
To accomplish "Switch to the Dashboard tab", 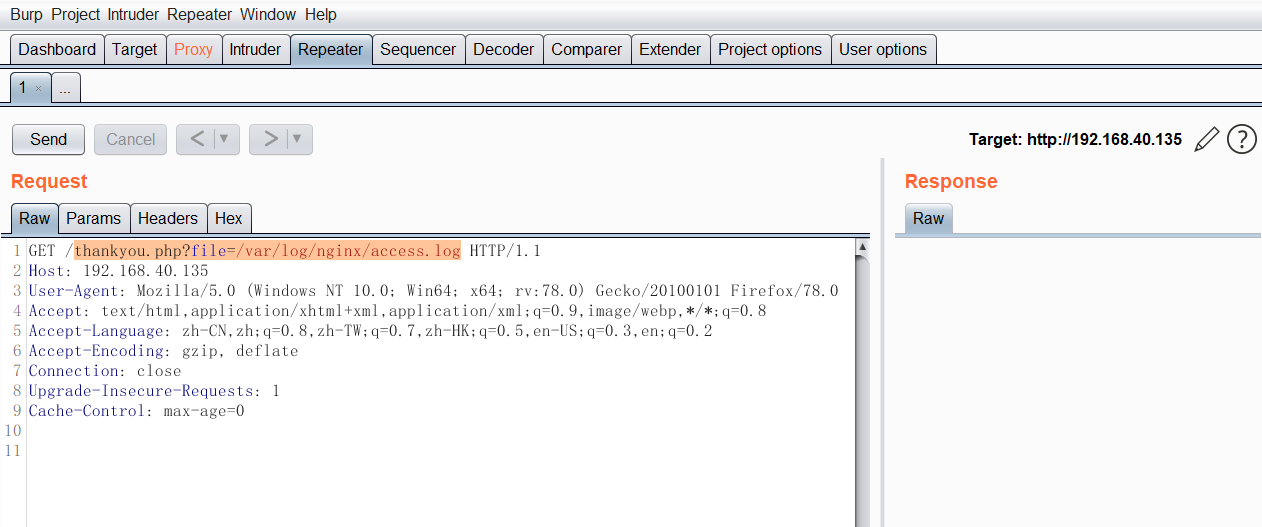I will (57, 49).
